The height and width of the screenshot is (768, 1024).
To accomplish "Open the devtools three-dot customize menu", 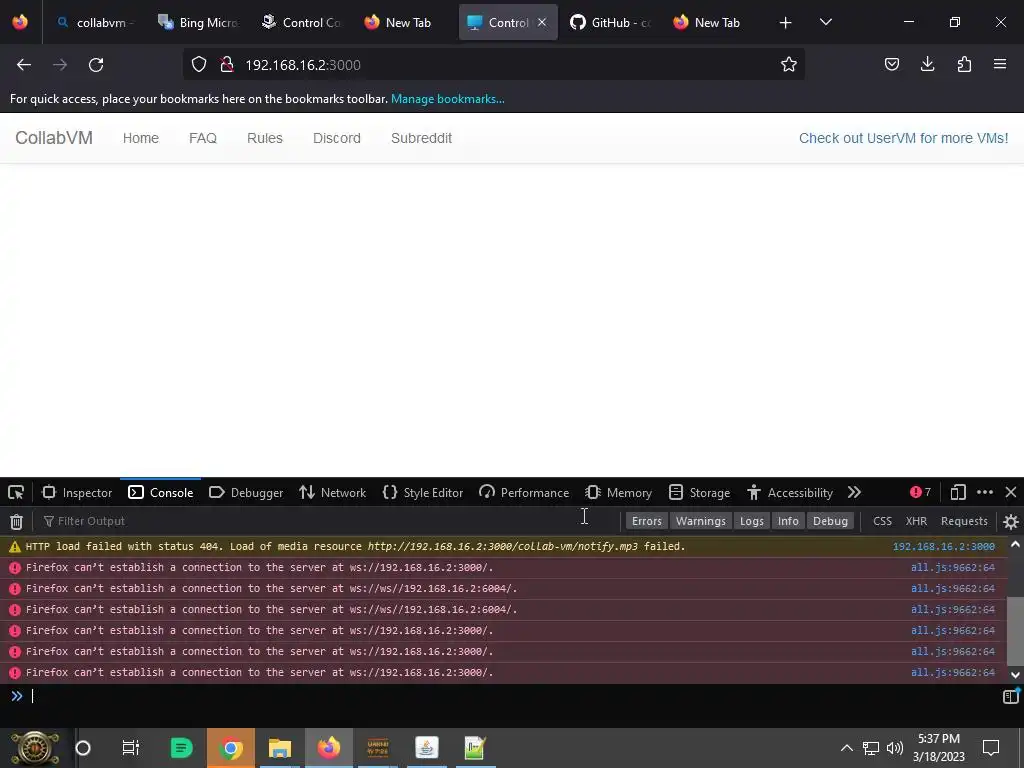I will point(985,492).
